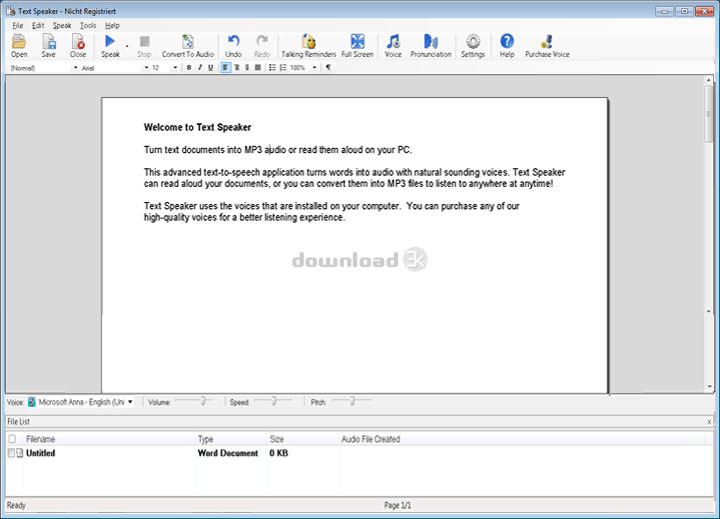The width and height of the screenshot is (720, 519).
Task: Click the 'Ready' status text
Action: pyautogui.click(x=16, y=505)
